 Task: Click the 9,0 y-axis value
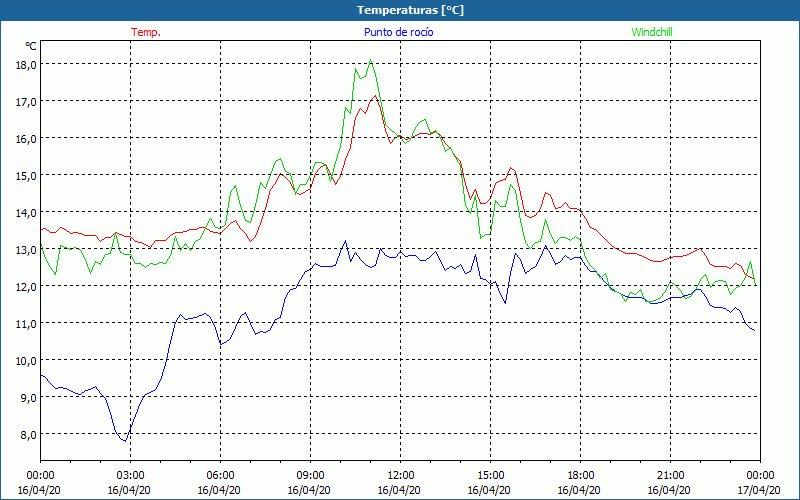(x=28, y=397)
